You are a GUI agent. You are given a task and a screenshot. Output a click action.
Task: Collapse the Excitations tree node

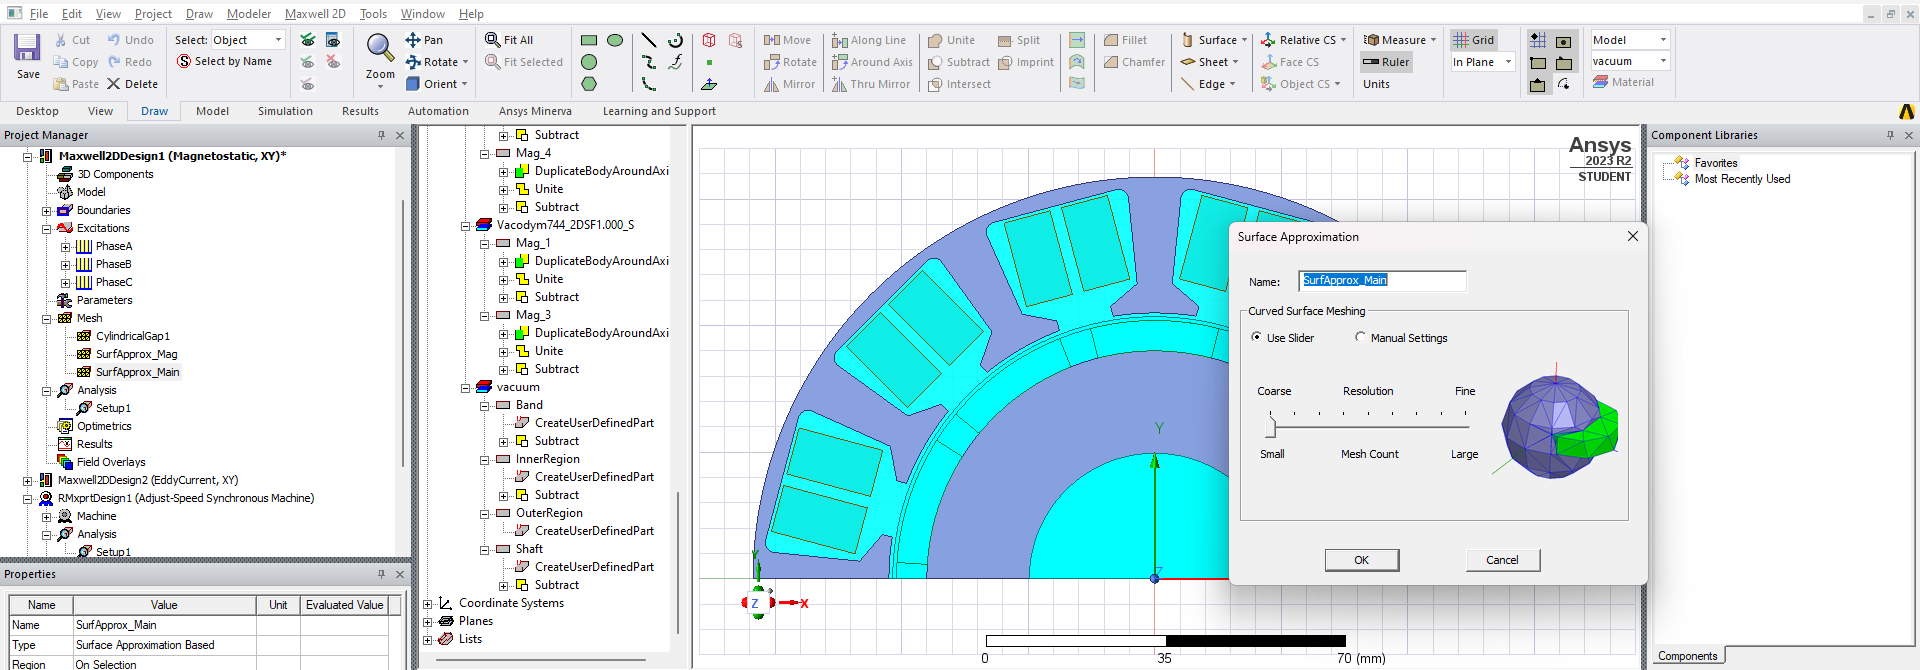pos(46,228)
